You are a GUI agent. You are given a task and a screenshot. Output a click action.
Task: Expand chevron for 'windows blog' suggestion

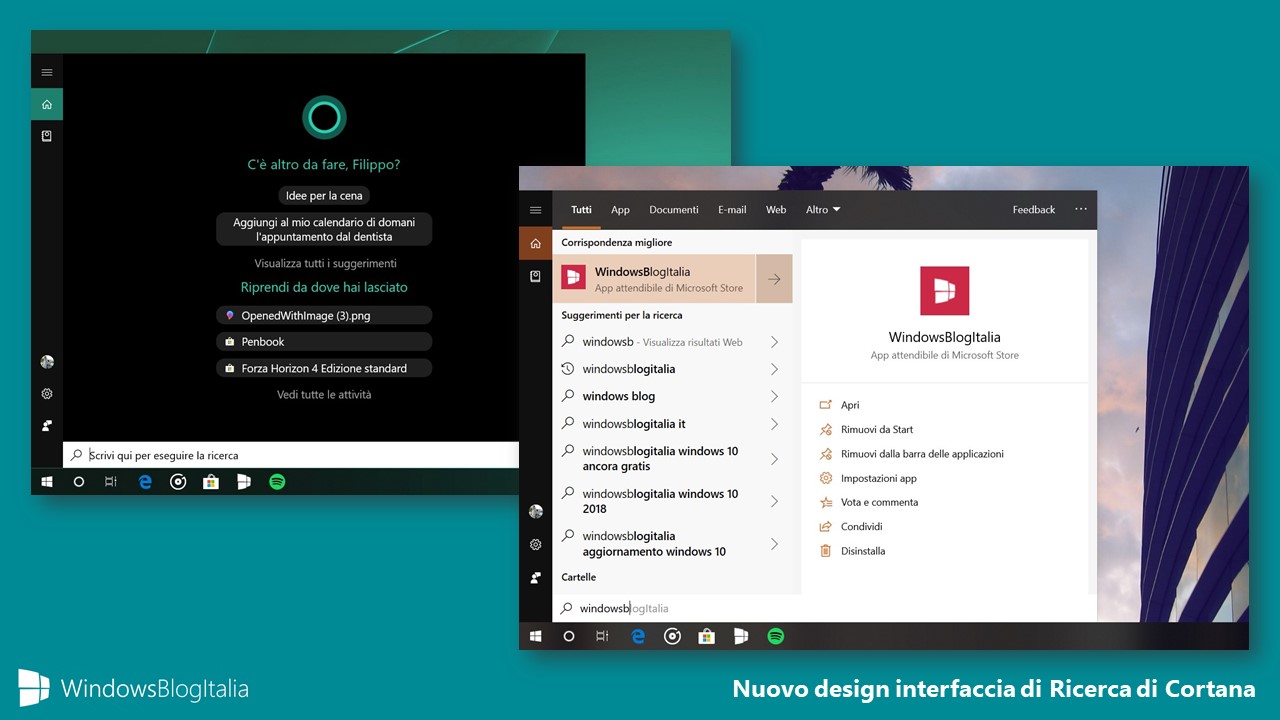775,396
